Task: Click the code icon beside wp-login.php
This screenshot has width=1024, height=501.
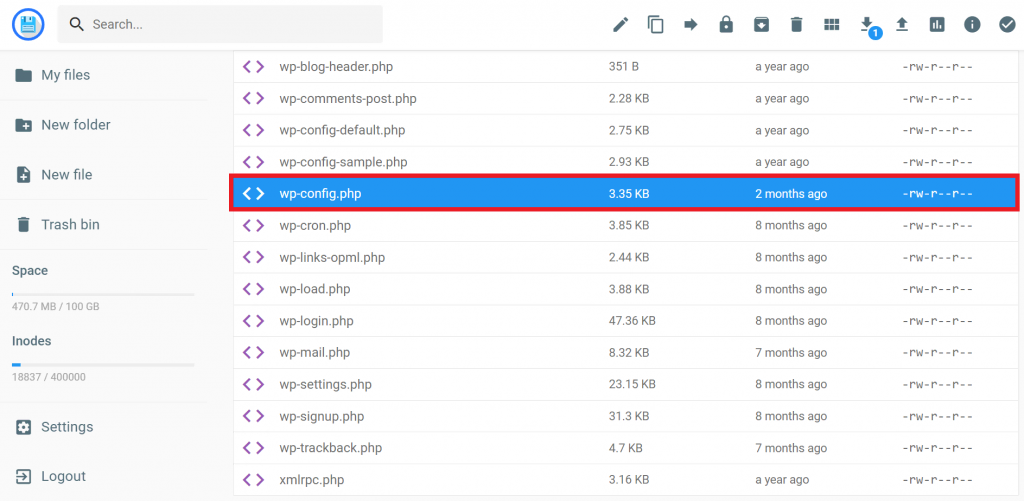Action: point(253,321)
